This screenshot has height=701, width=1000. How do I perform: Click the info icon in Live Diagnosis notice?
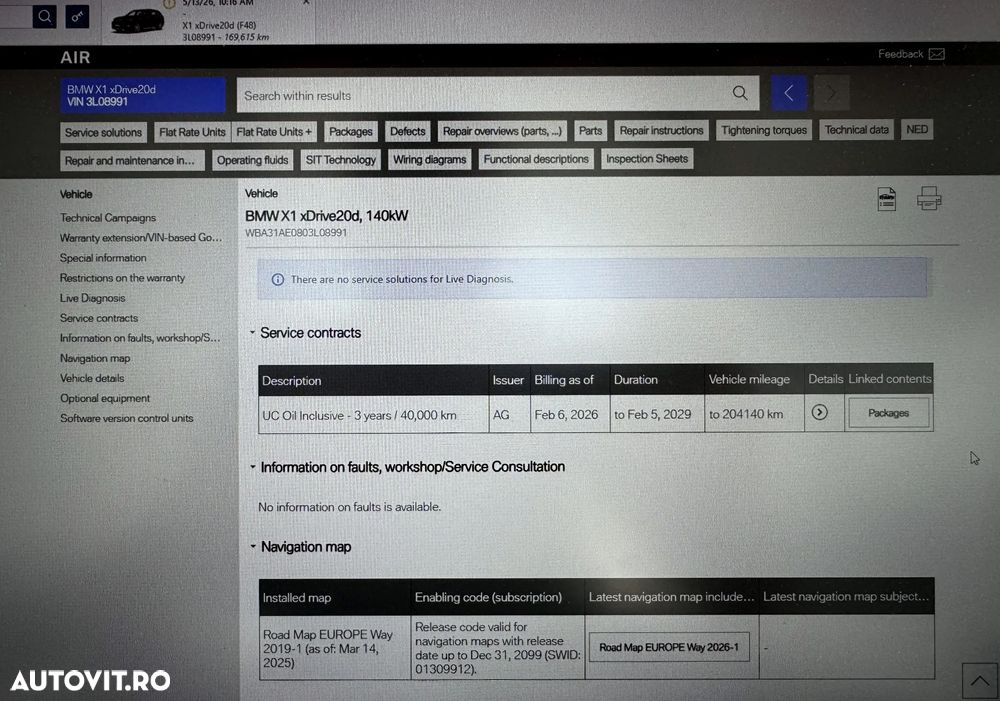[277, 279]
